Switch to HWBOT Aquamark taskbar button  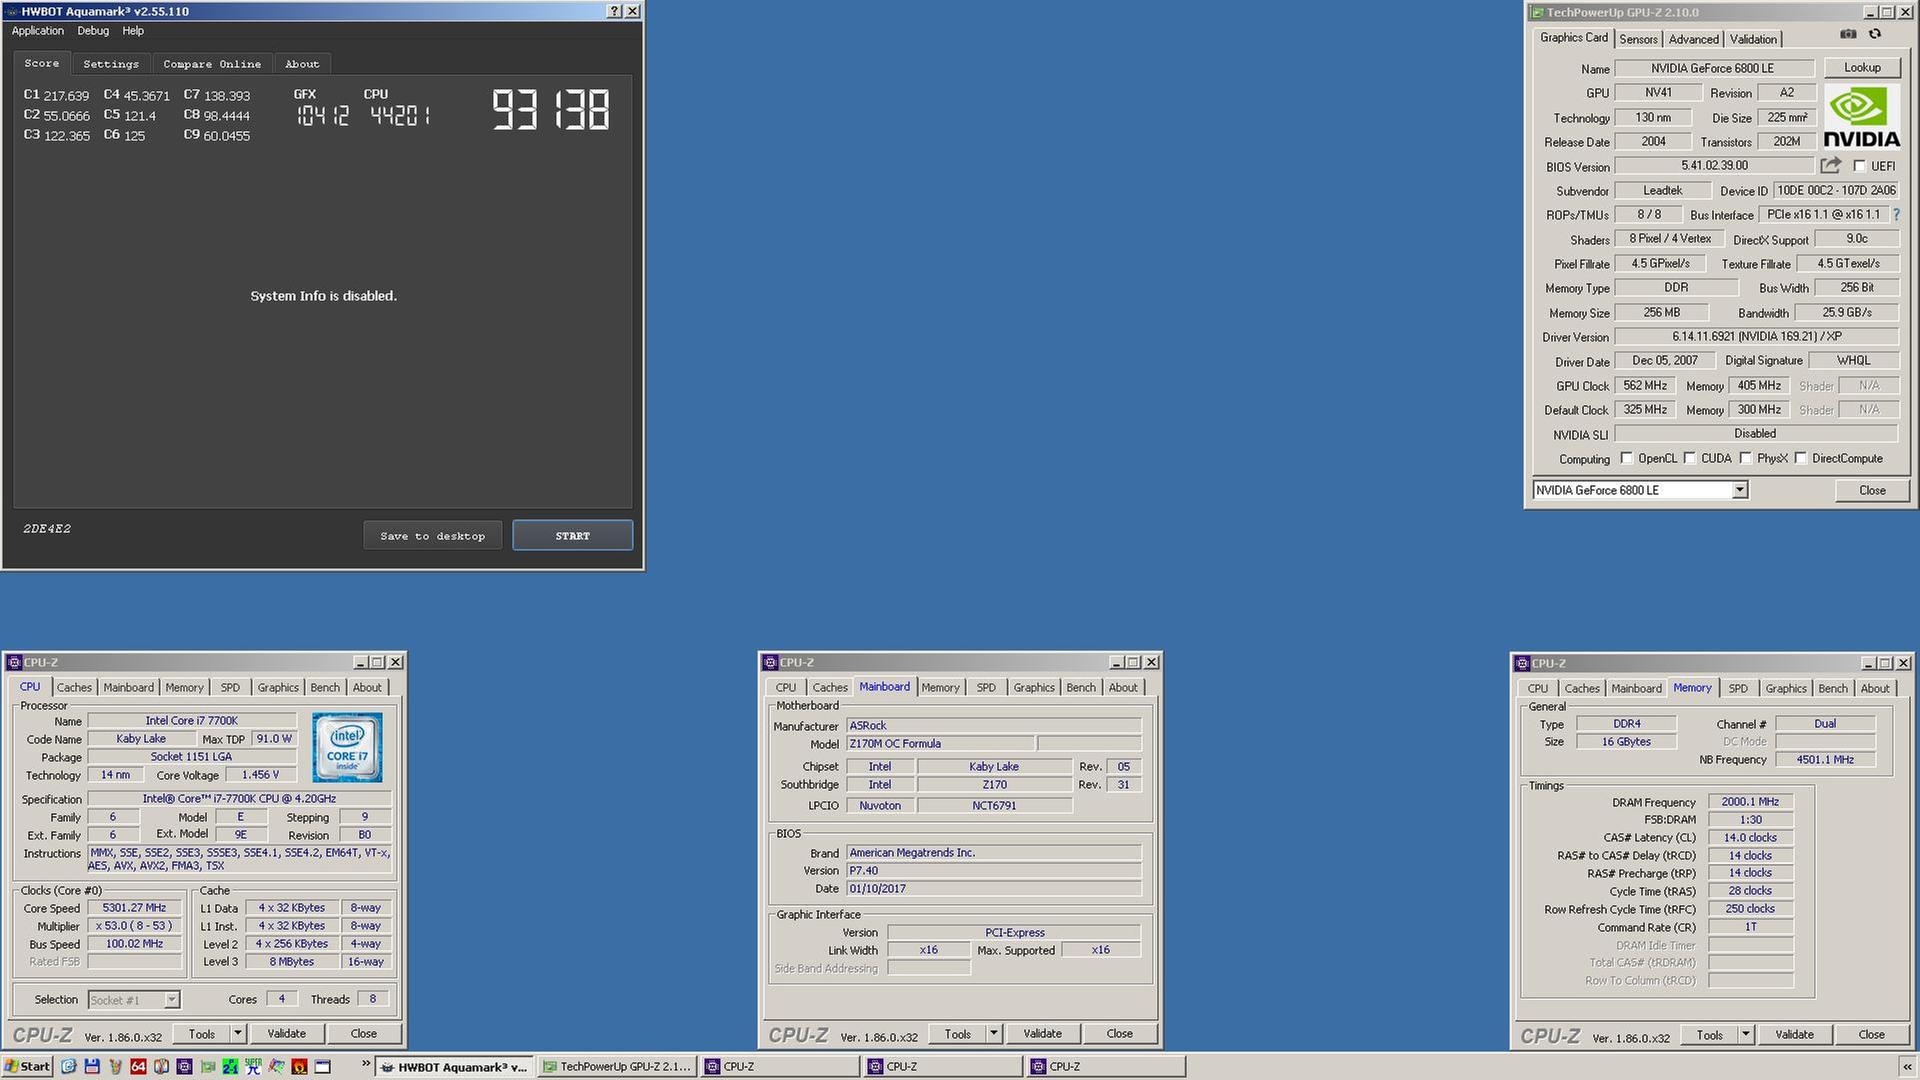pyautogui.click(x=455, y=1066)
